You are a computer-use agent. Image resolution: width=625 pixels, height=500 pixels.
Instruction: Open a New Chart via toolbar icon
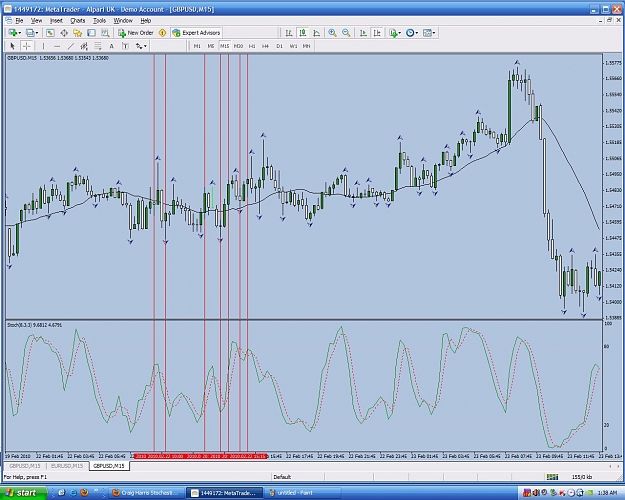(x=12, y=33)
